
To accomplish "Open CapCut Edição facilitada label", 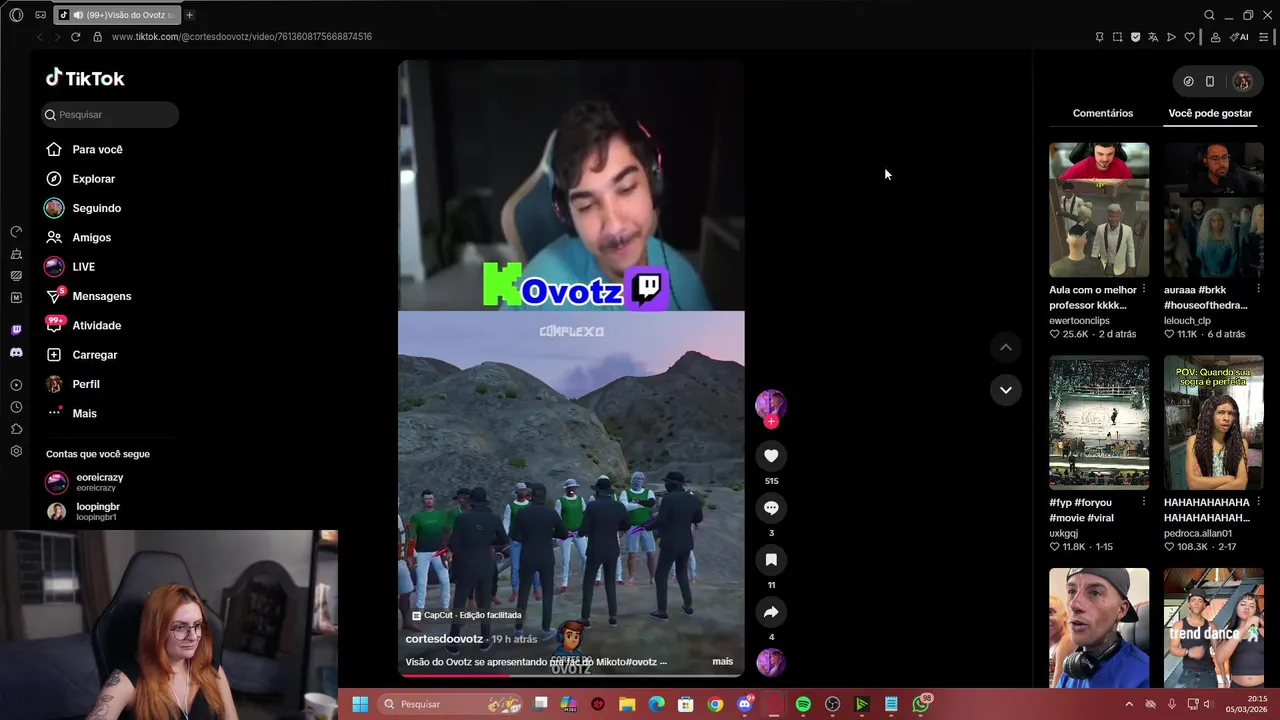I will (467, 615).
